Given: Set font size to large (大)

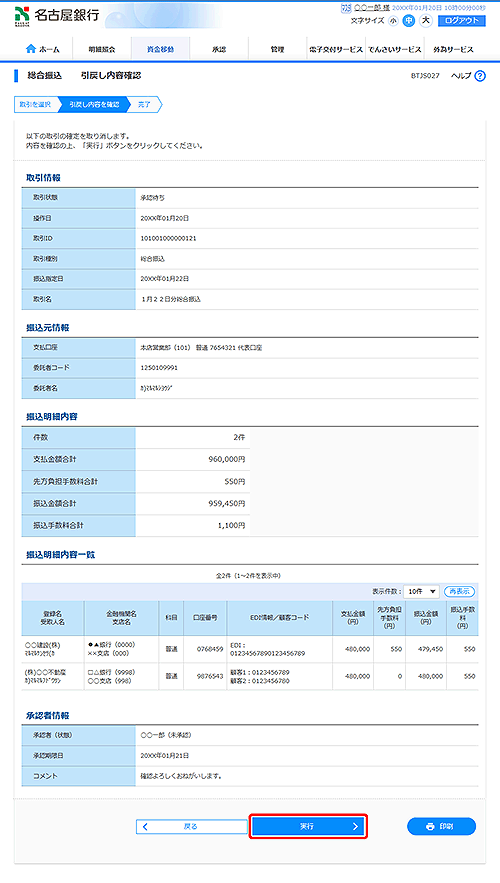Looking at the screenshot, I should [426, 20].
